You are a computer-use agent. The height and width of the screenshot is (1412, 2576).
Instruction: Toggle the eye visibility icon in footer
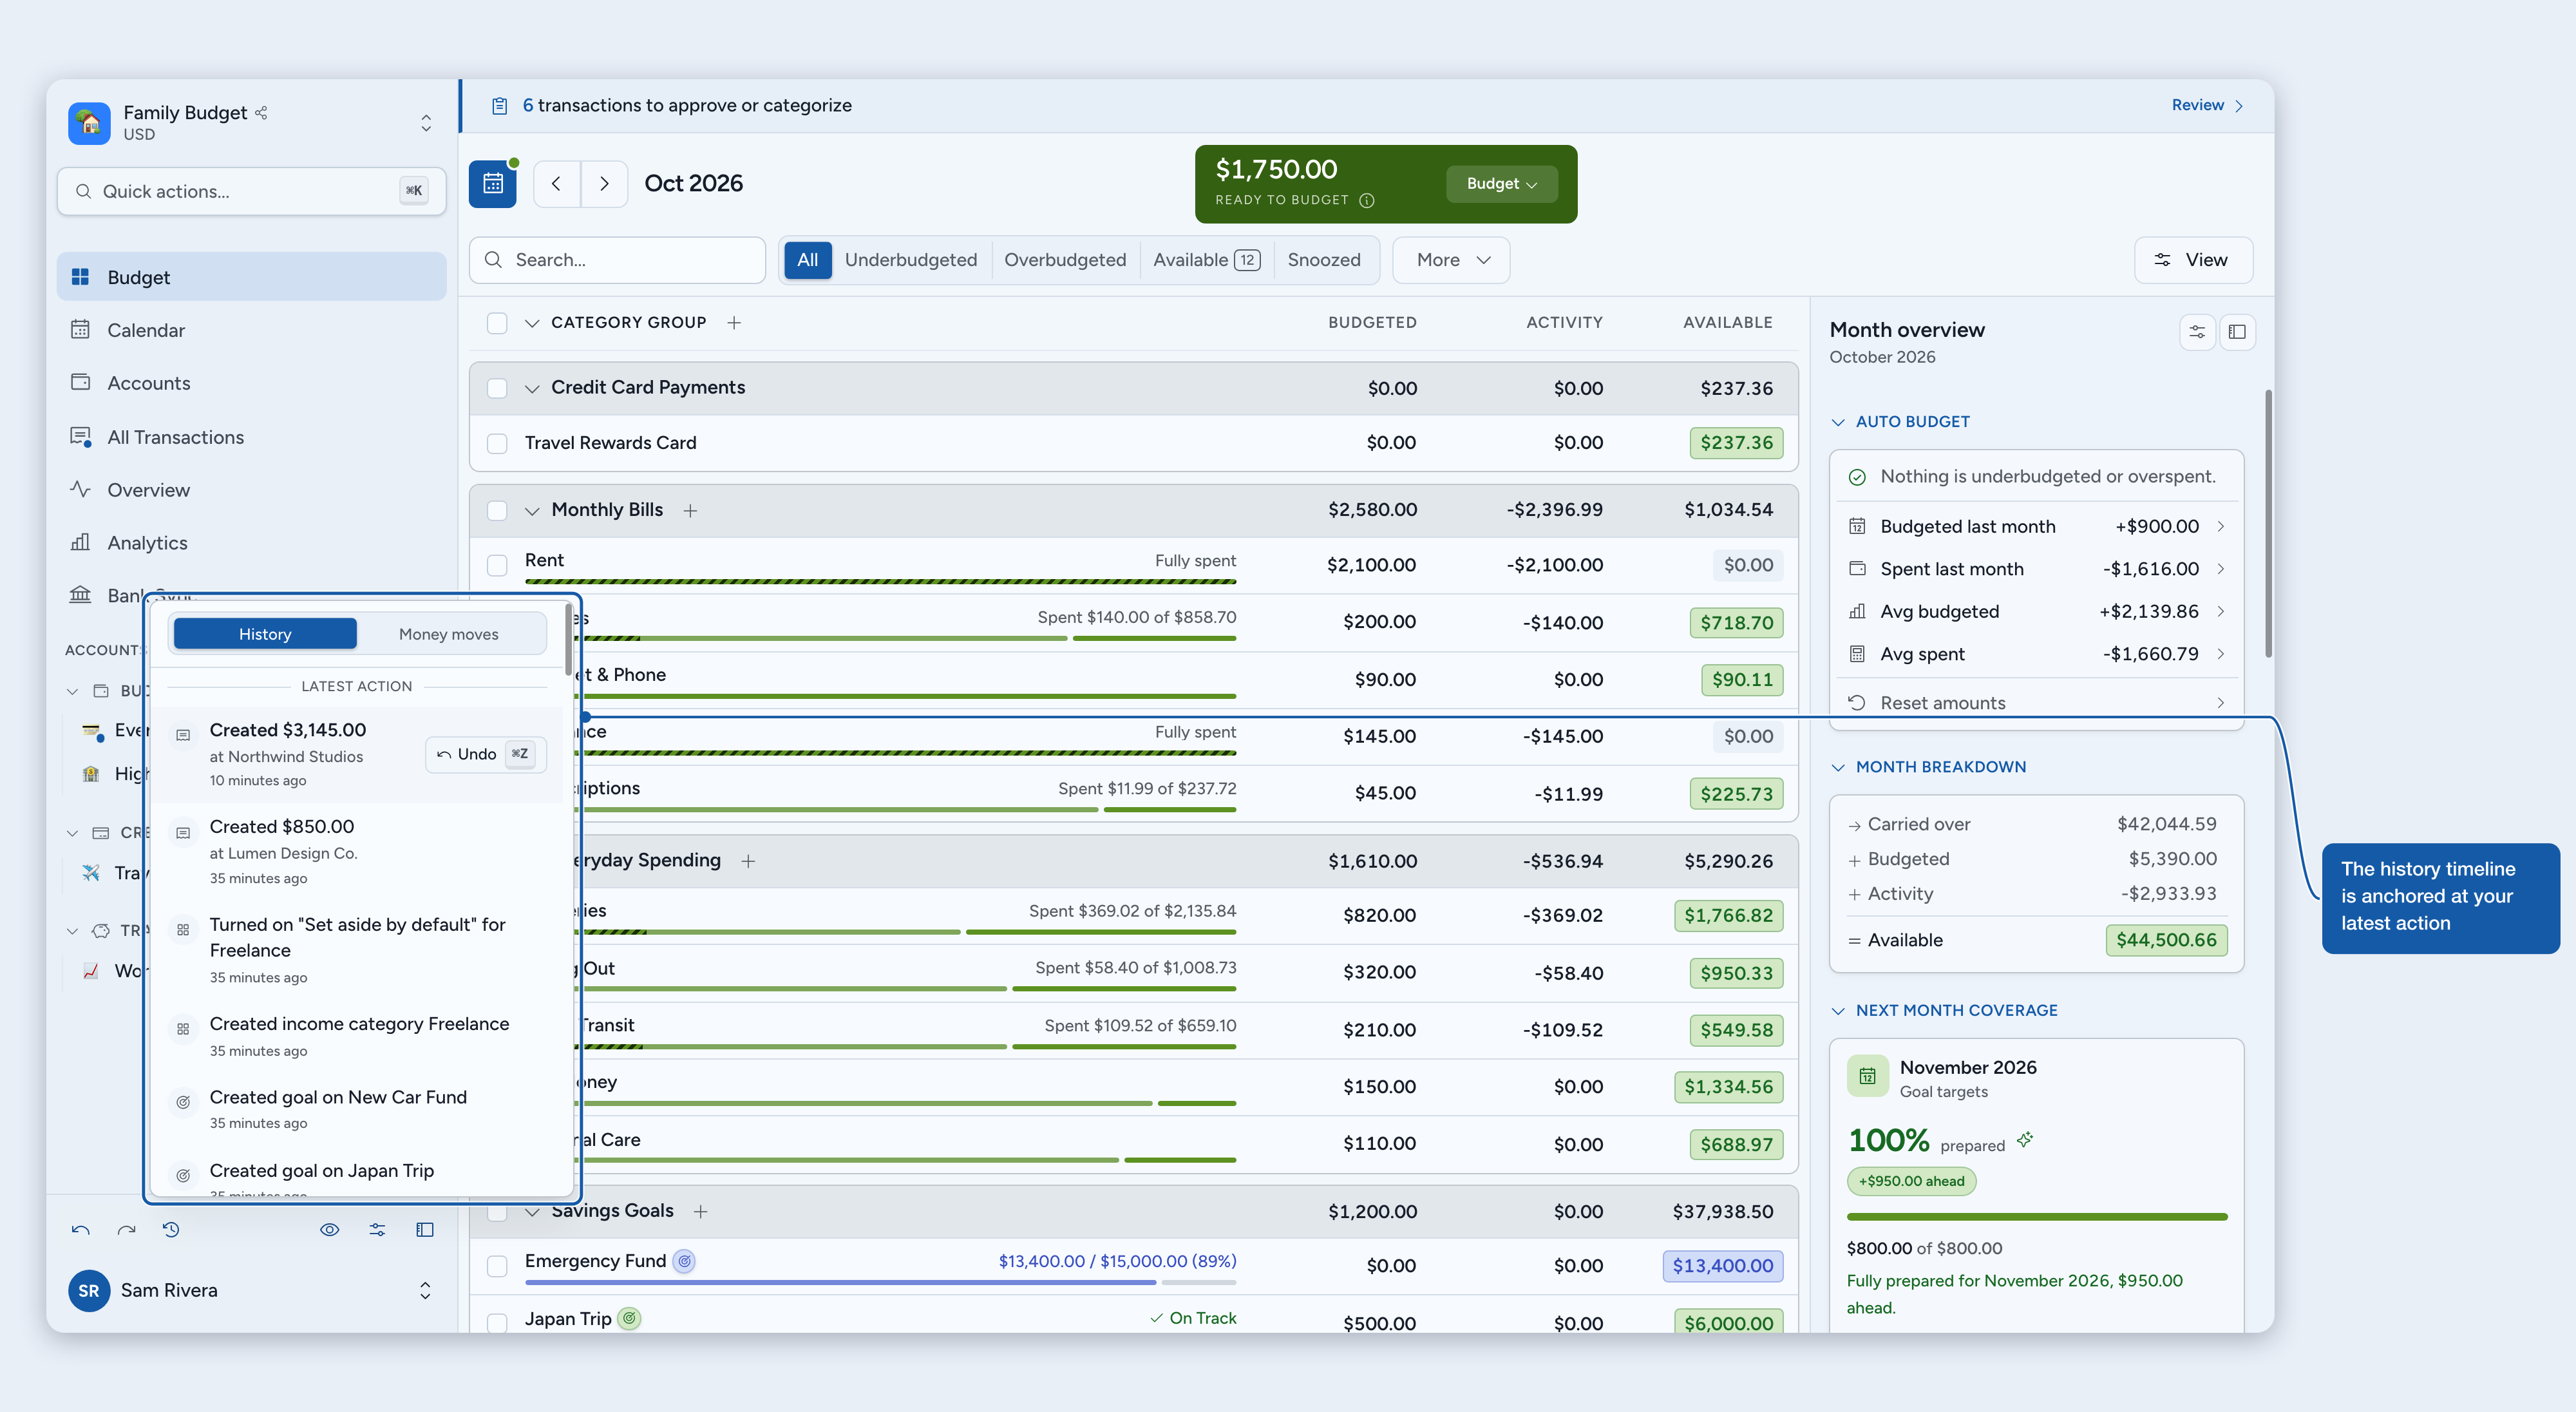pyautogui.click(x=329, y=1230)
